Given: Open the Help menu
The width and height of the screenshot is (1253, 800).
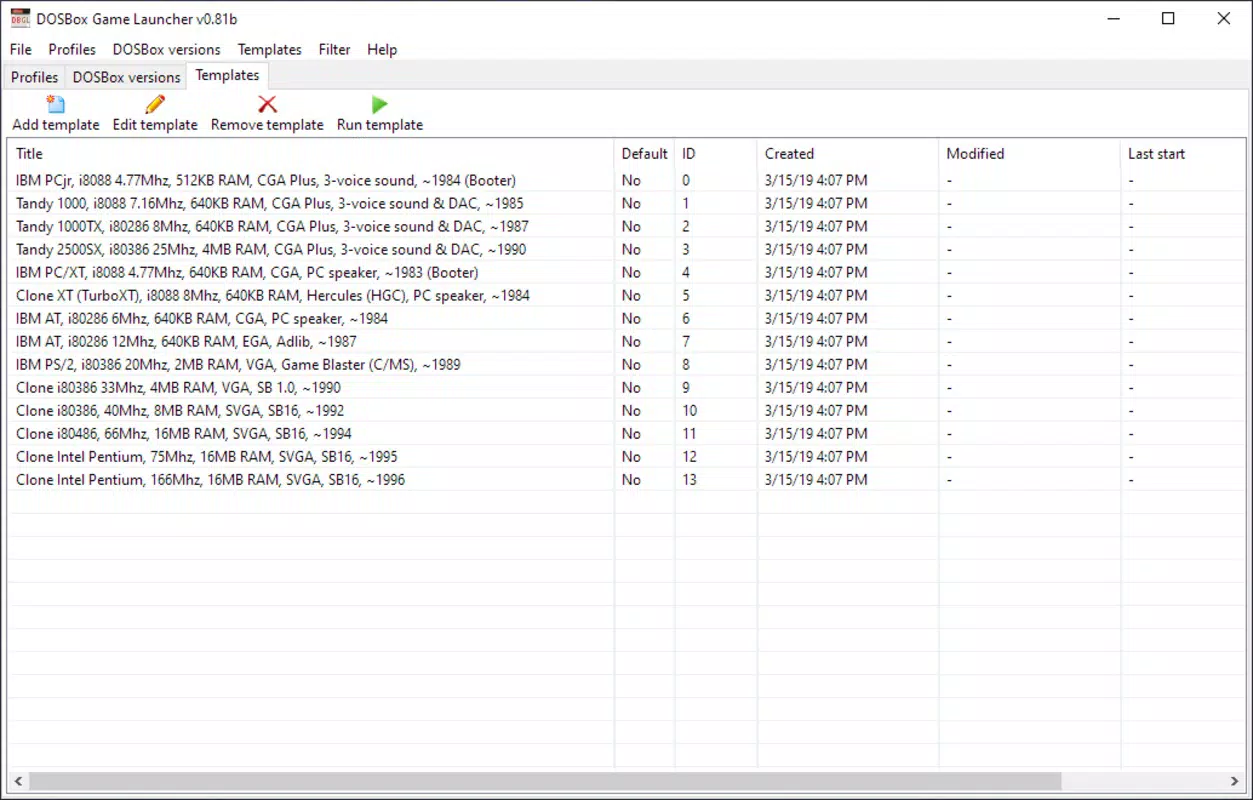Looking at the screenshot, I should 382,49.
